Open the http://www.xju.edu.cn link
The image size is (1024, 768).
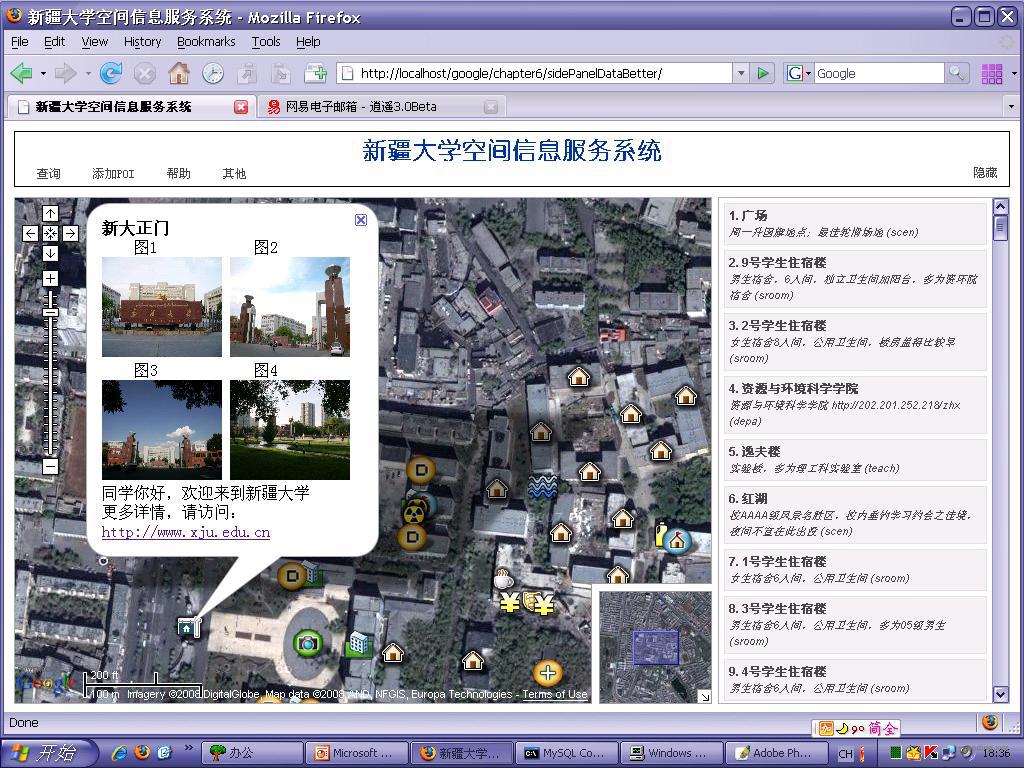coord(186,532)
